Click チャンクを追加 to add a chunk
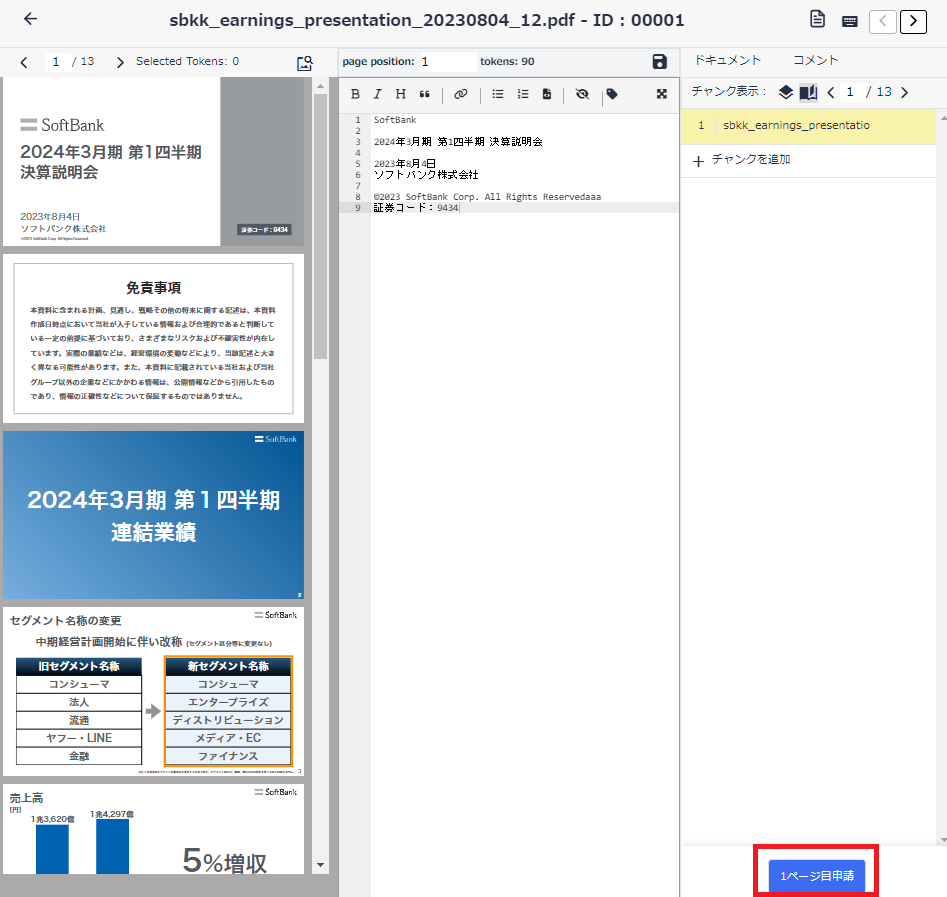Image resolution: width=947 pixels, height=897 pixels. [x=742, y=160]
